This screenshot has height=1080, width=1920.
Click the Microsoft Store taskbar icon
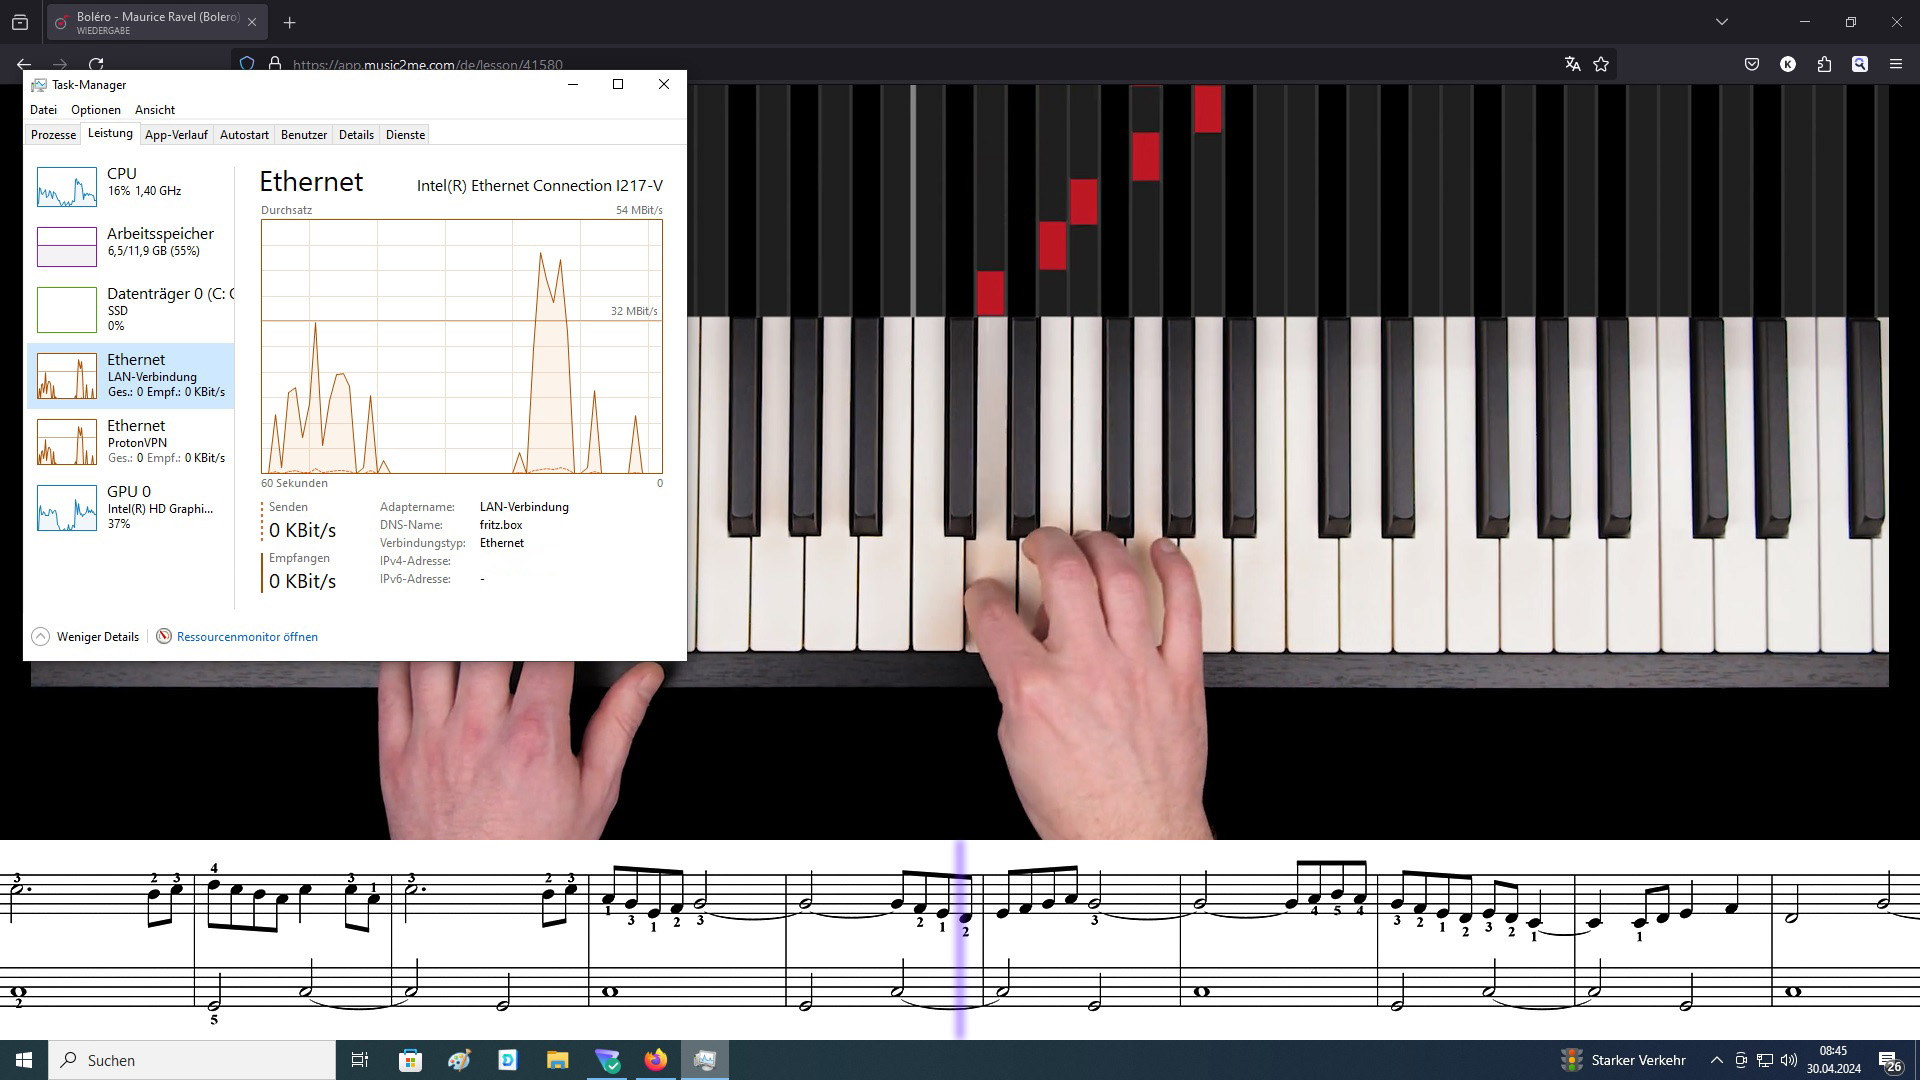[x=410, y=1060]
